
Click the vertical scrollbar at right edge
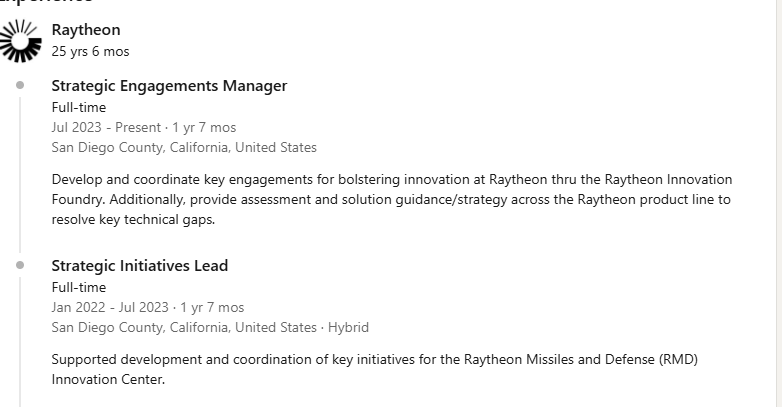pyautogui.click(x=779, y=204)
